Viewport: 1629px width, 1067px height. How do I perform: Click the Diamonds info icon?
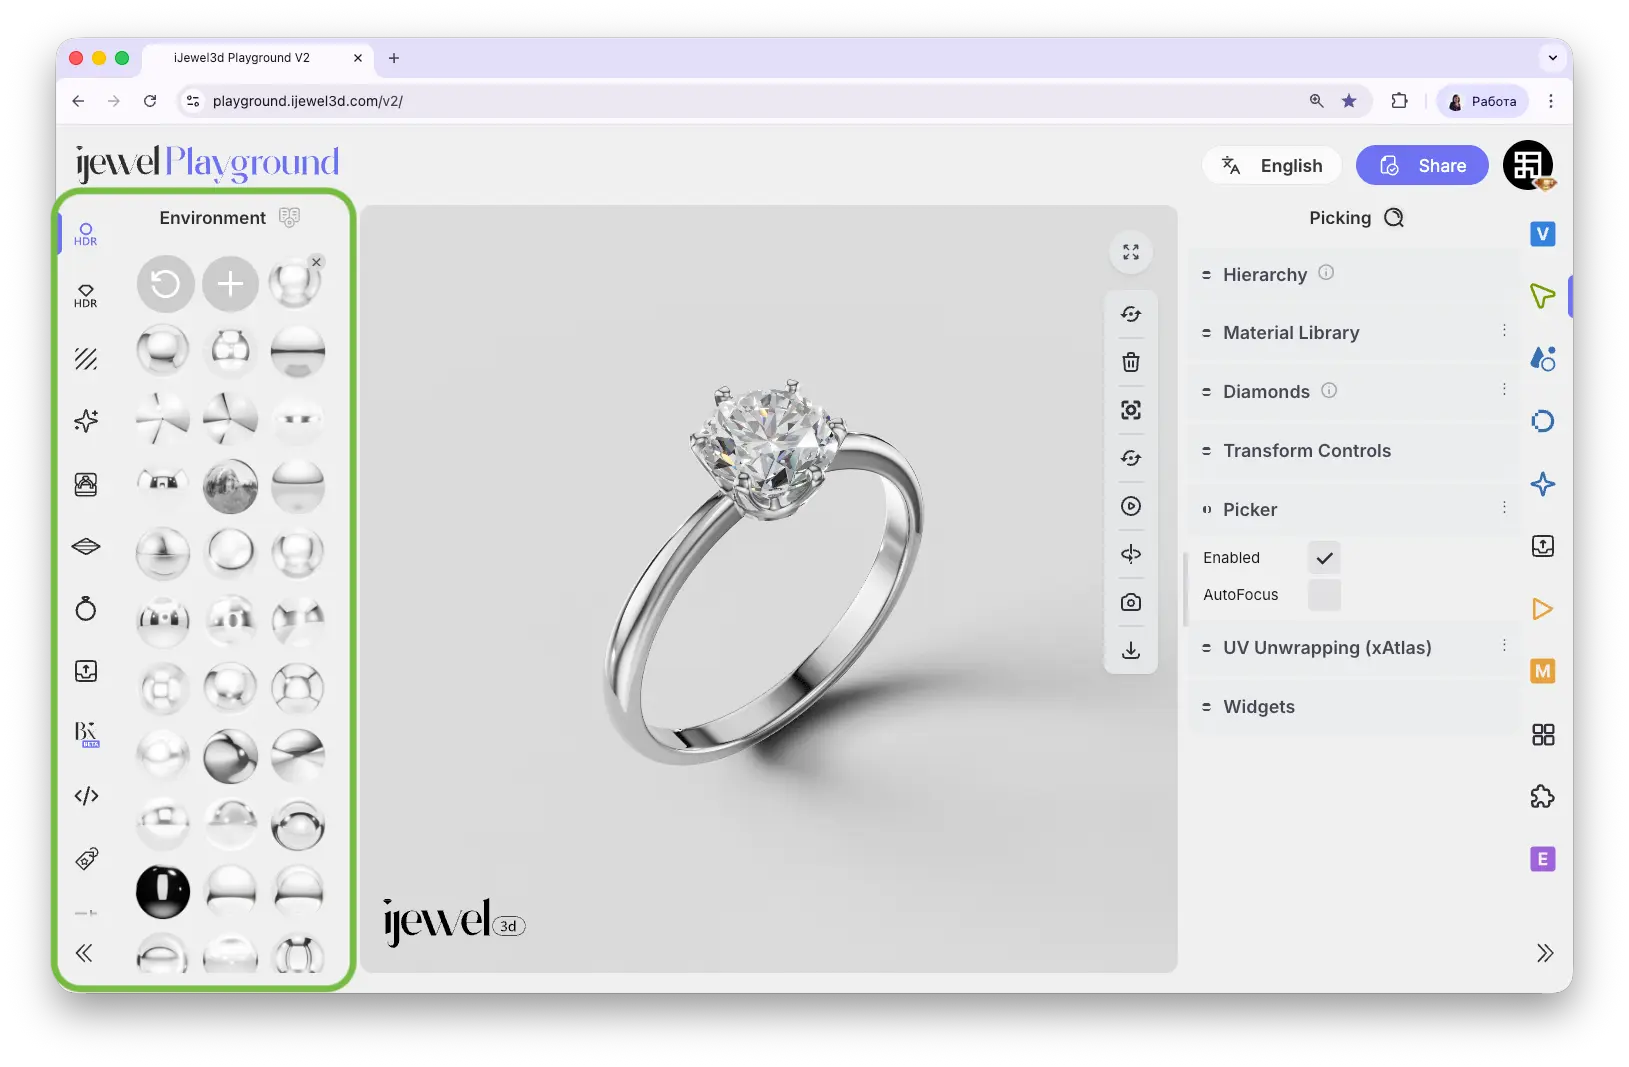1329,390
